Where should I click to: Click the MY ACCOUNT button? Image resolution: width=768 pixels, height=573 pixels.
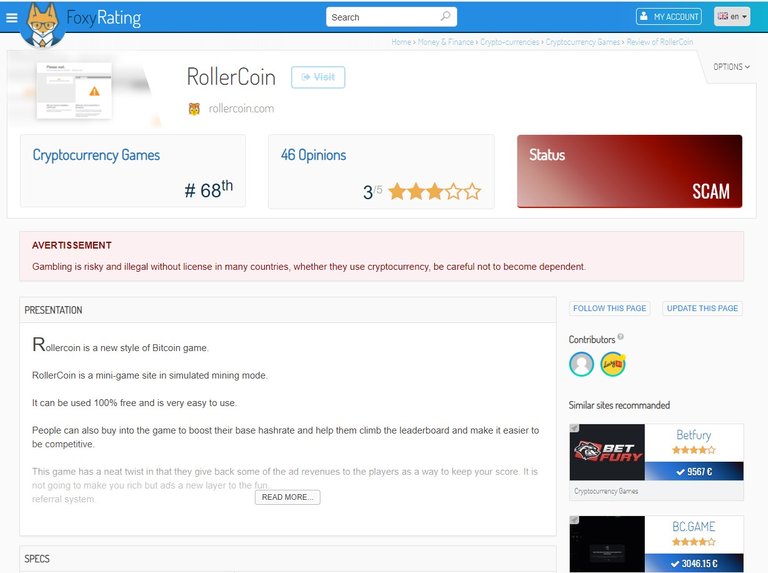point(669,17)
